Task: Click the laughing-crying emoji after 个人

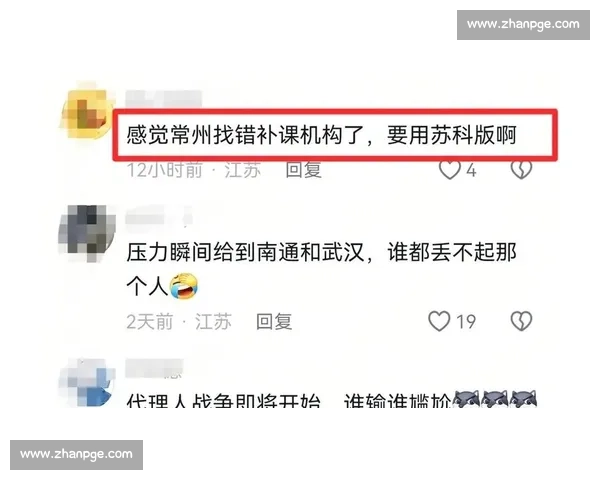Action: click(x=184, y=286)
